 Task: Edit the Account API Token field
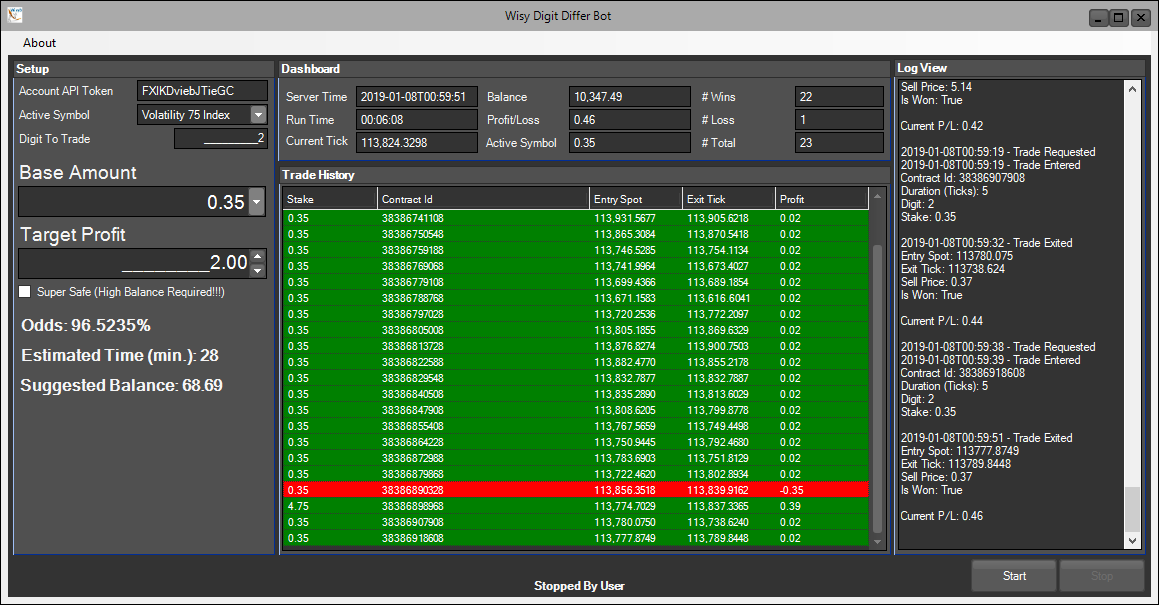[203, 91]
